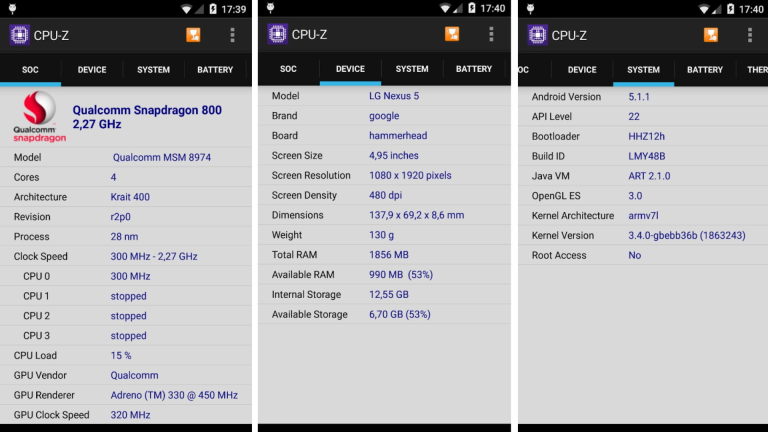Tap the Qualcomm Snapdragon logo
768x432 pixels.
39,117
